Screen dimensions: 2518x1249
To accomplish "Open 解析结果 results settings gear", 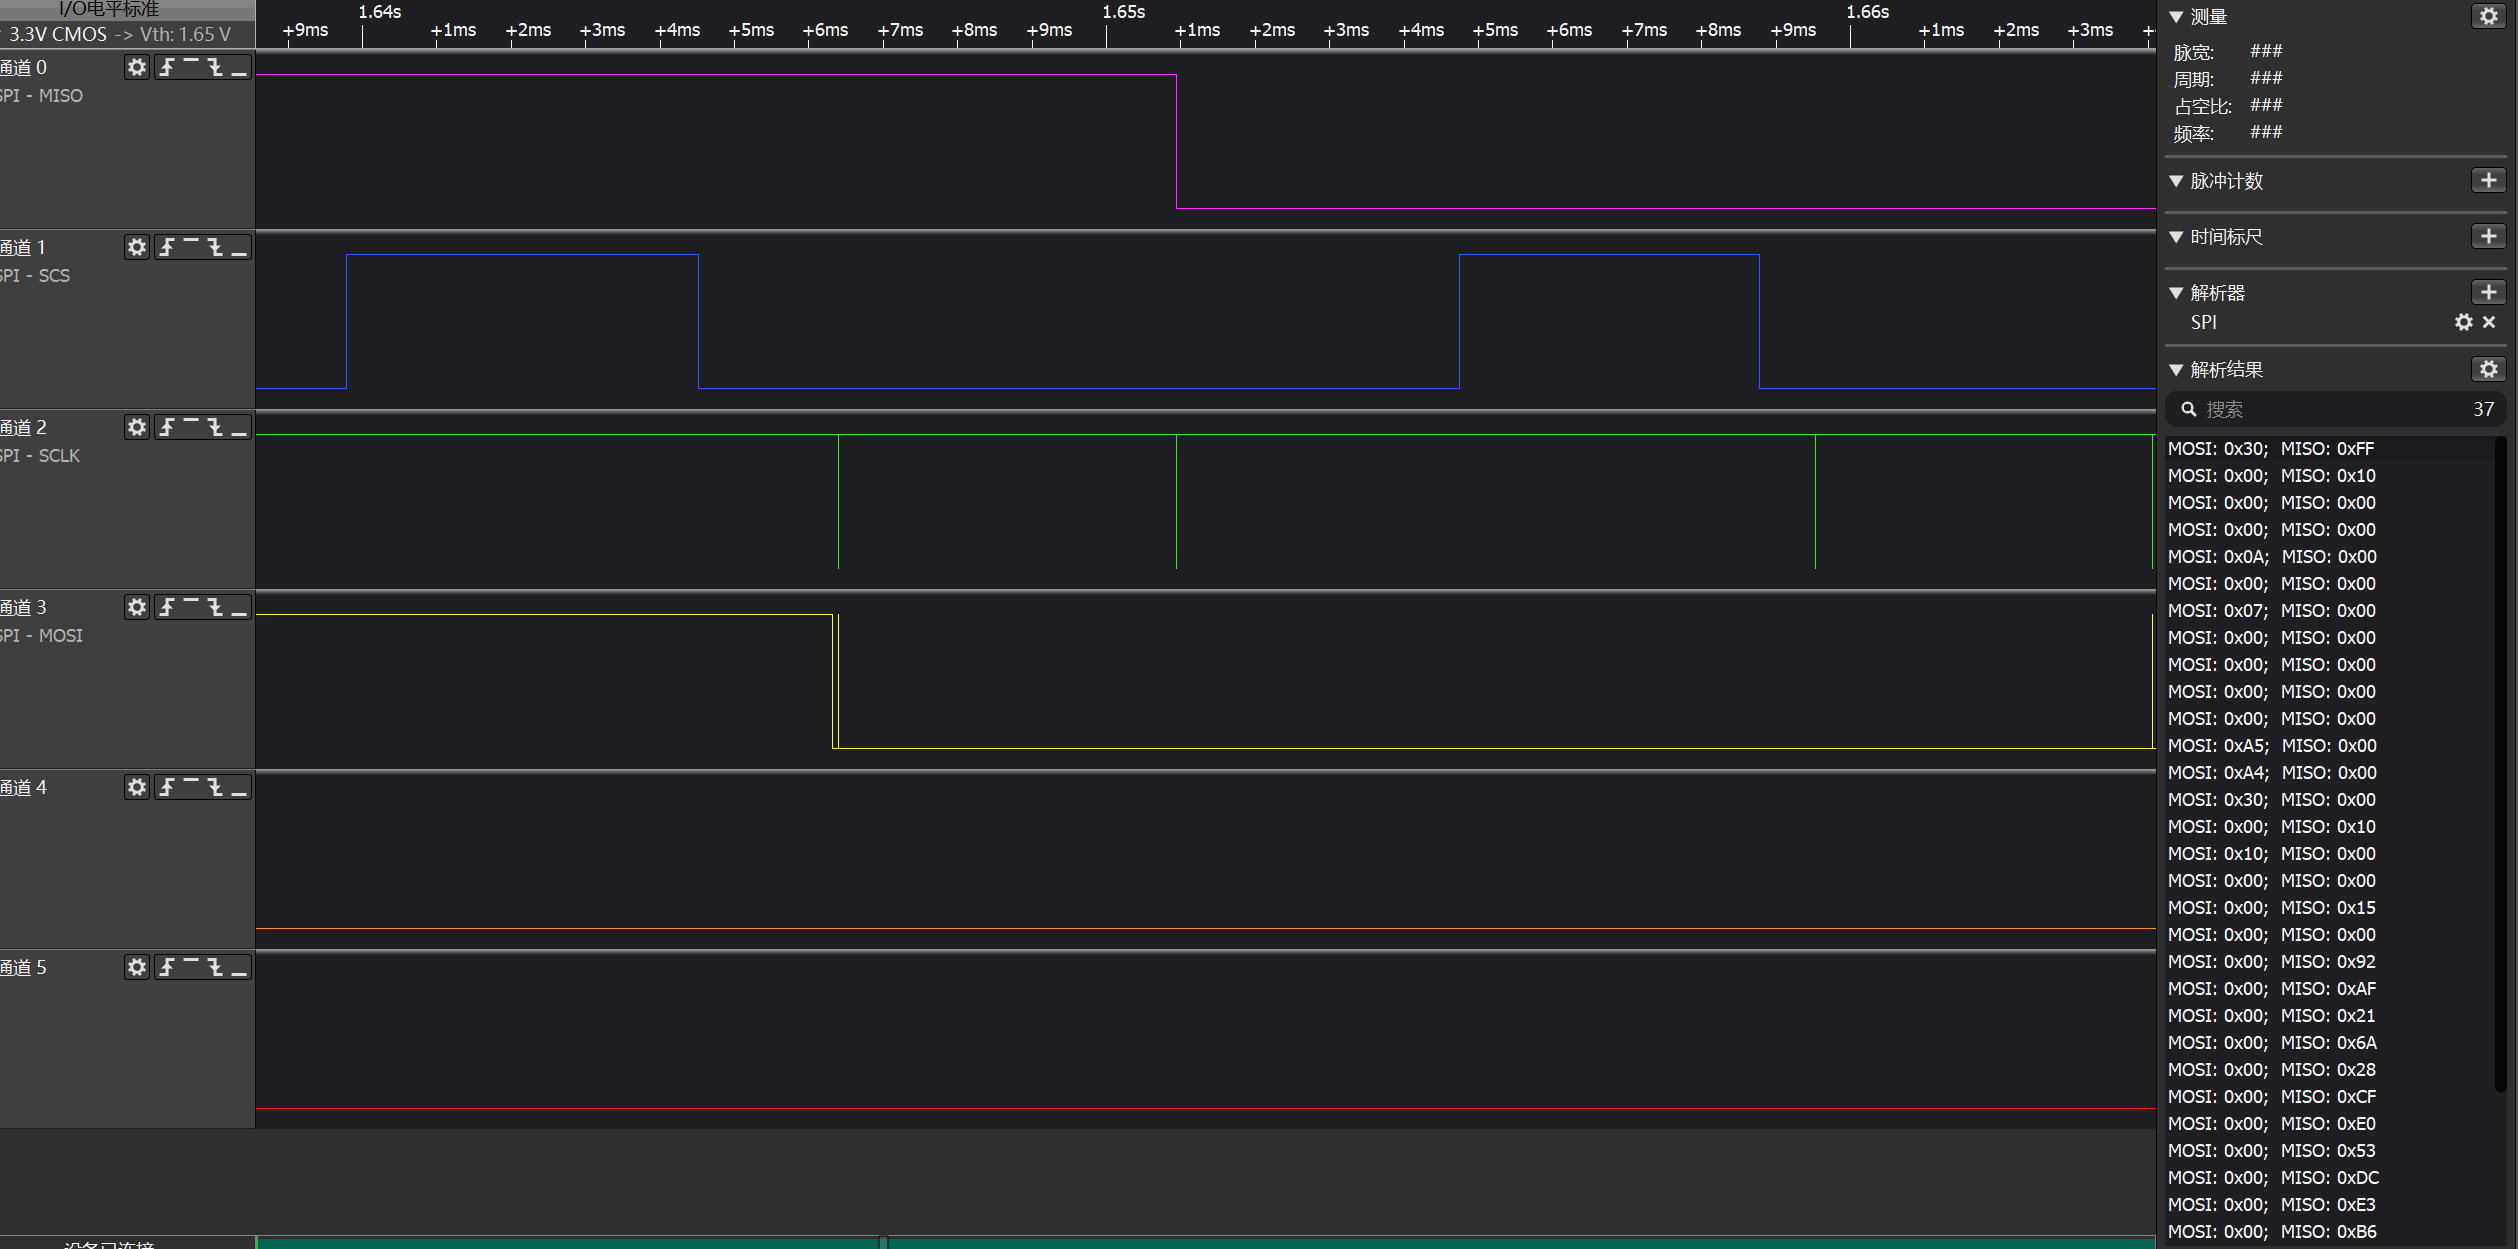I will [x=2488, y=369].
